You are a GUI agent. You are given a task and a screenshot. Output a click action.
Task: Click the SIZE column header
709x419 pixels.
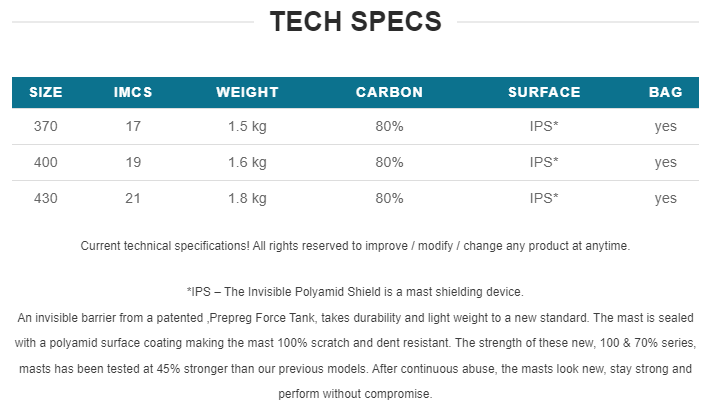(x=46, y=92)
